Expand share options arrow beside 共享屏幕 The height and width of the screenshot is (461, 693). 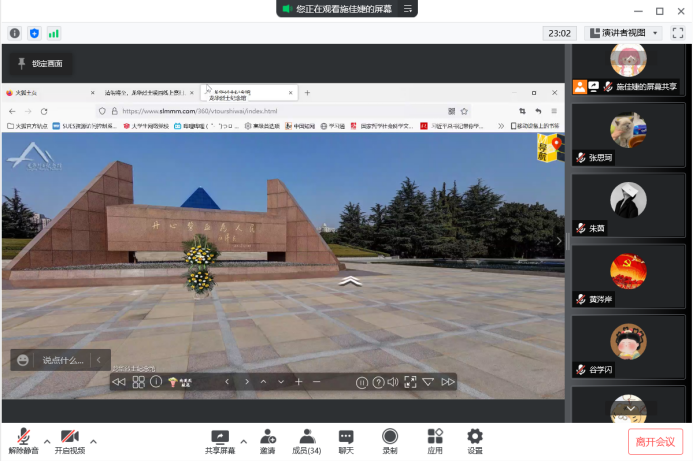point(243,441)
